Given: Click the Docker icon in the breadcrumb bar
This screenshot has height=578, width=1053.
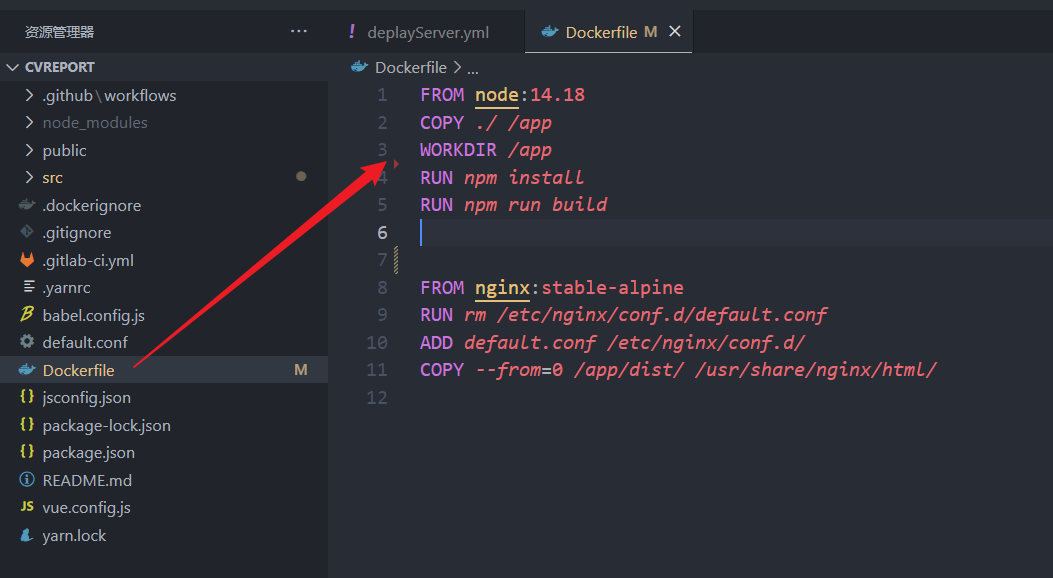Looking at the screenshot, I should click(359, 67).
